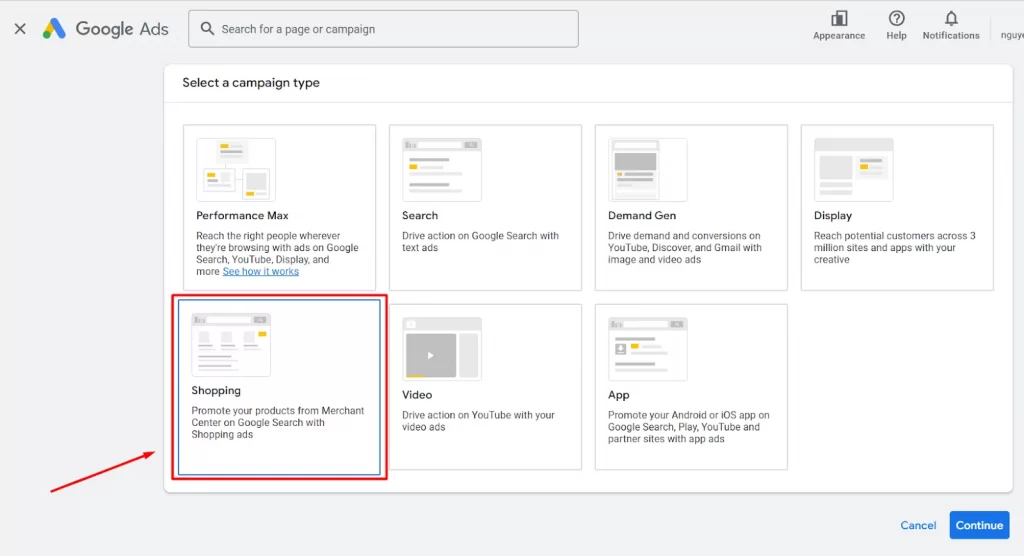
Task: Select the Shopping campaign illustration
Action: pos(231,344)
